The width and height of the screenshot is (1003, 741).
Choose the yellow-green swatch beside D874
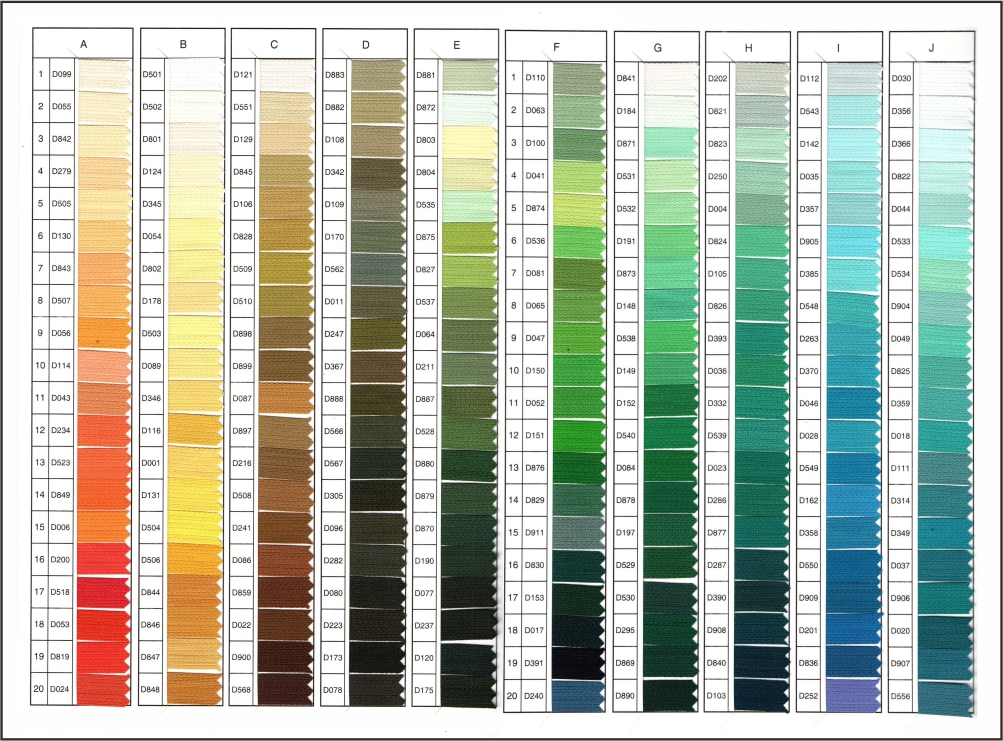pos(579,208)
